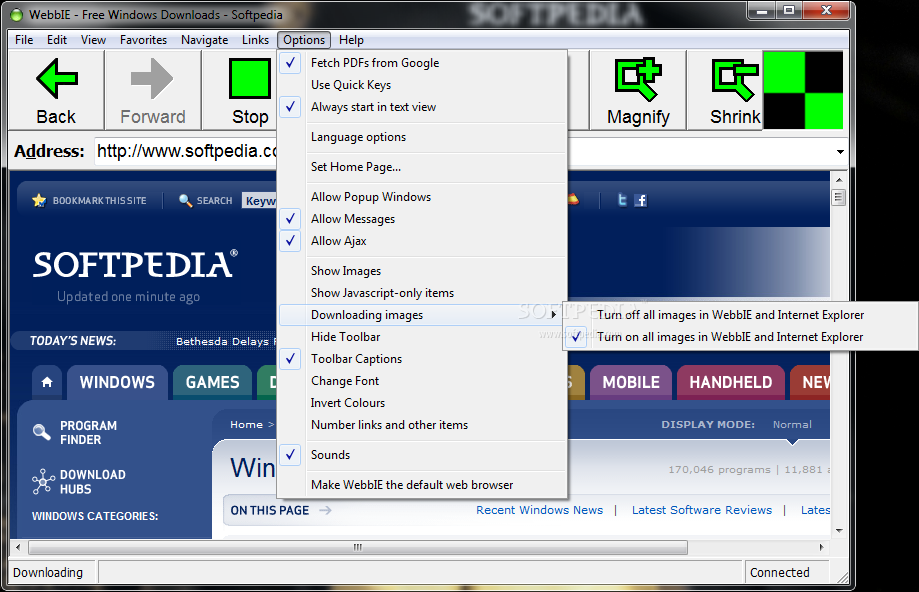
Task: Open the View menu
Action: coord(93,40)
